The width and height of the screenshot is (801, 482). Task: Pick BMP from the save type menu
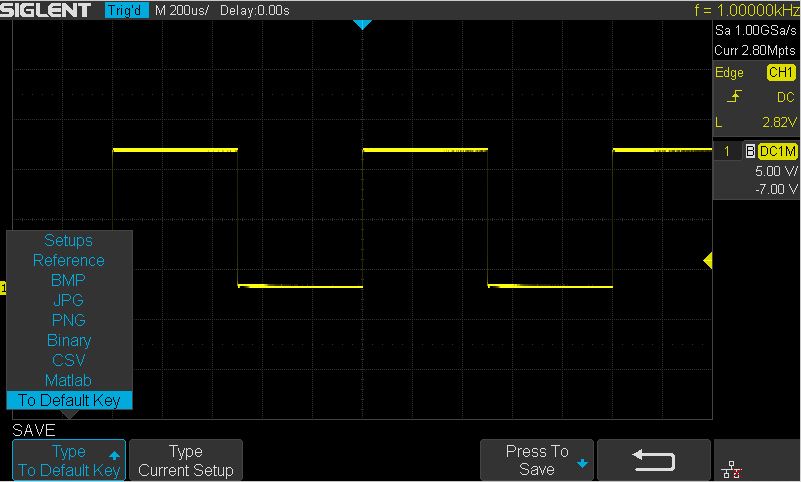coord(69,280)
